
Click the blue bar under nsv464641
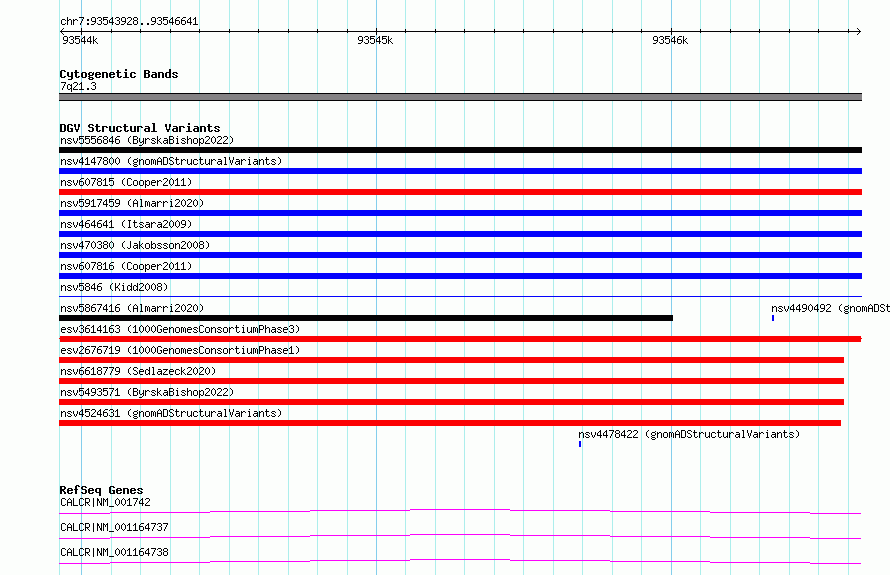[460, 234]
